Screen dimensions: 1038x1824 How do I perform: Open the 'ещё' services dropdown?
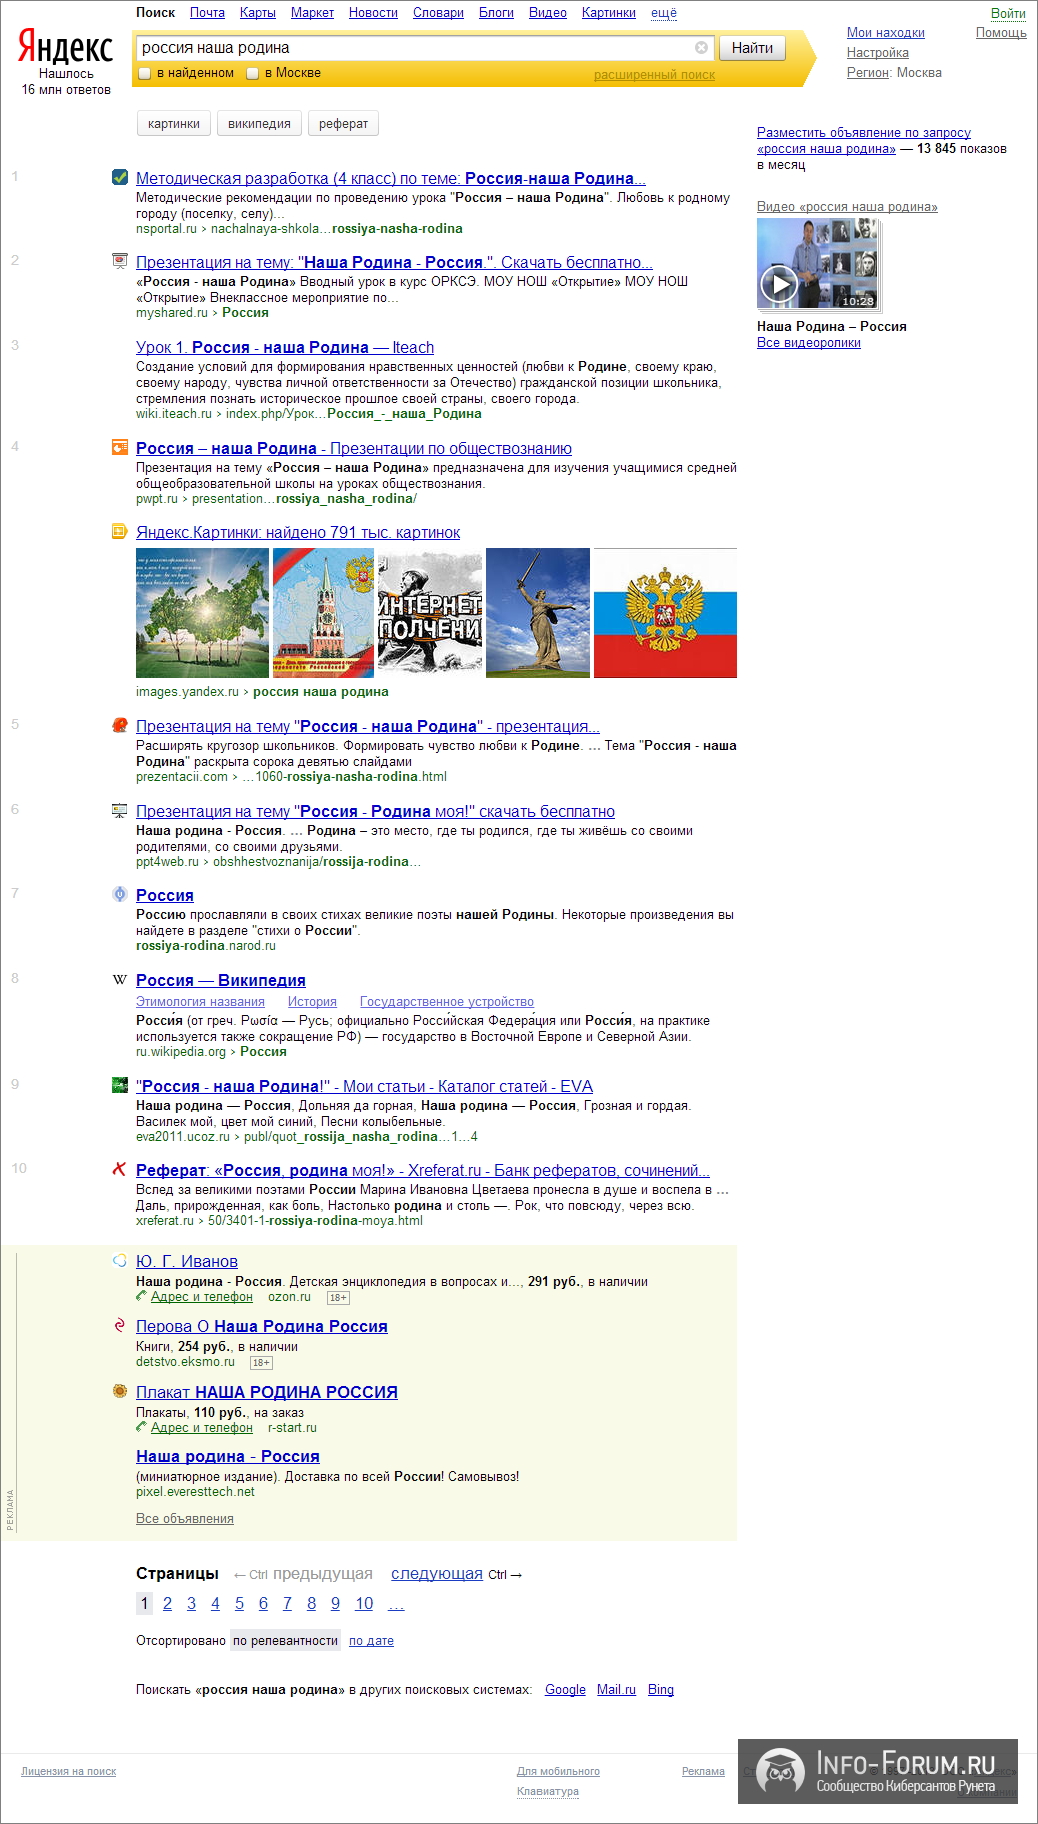tap(664, 13)
